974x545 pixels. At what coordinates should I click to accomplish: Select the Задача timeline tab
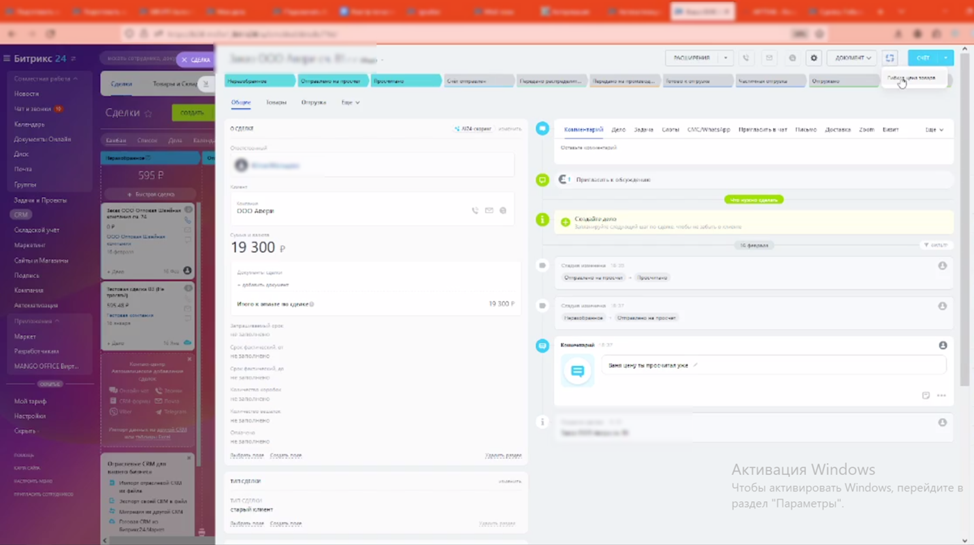coord(644,130)
